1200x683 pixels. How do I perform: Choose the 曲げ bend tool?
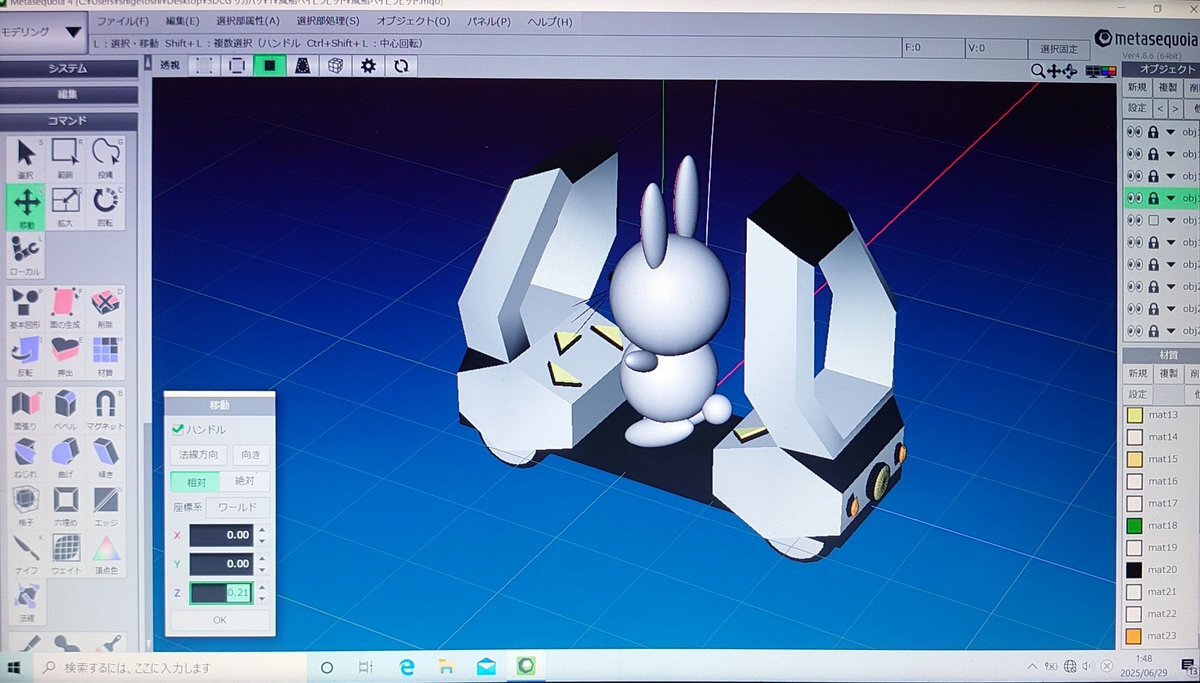tap(66, 457)
